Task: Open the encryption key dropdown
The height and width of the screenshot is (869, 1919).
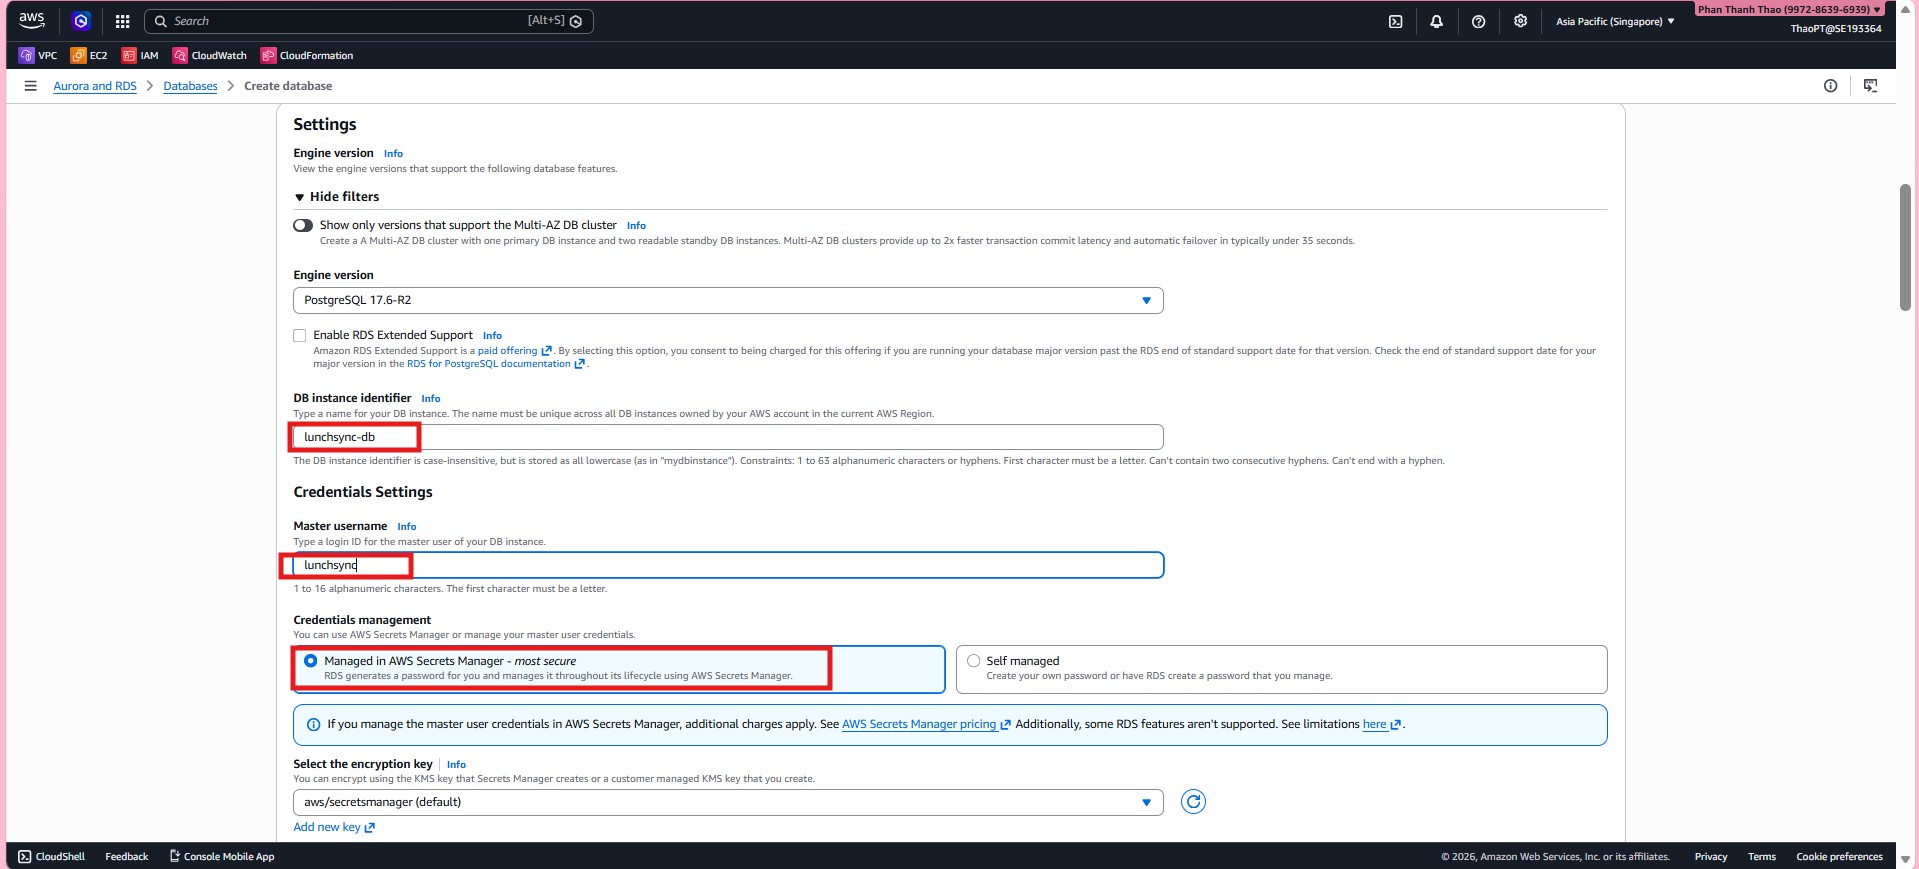Action: coord(727,802)
